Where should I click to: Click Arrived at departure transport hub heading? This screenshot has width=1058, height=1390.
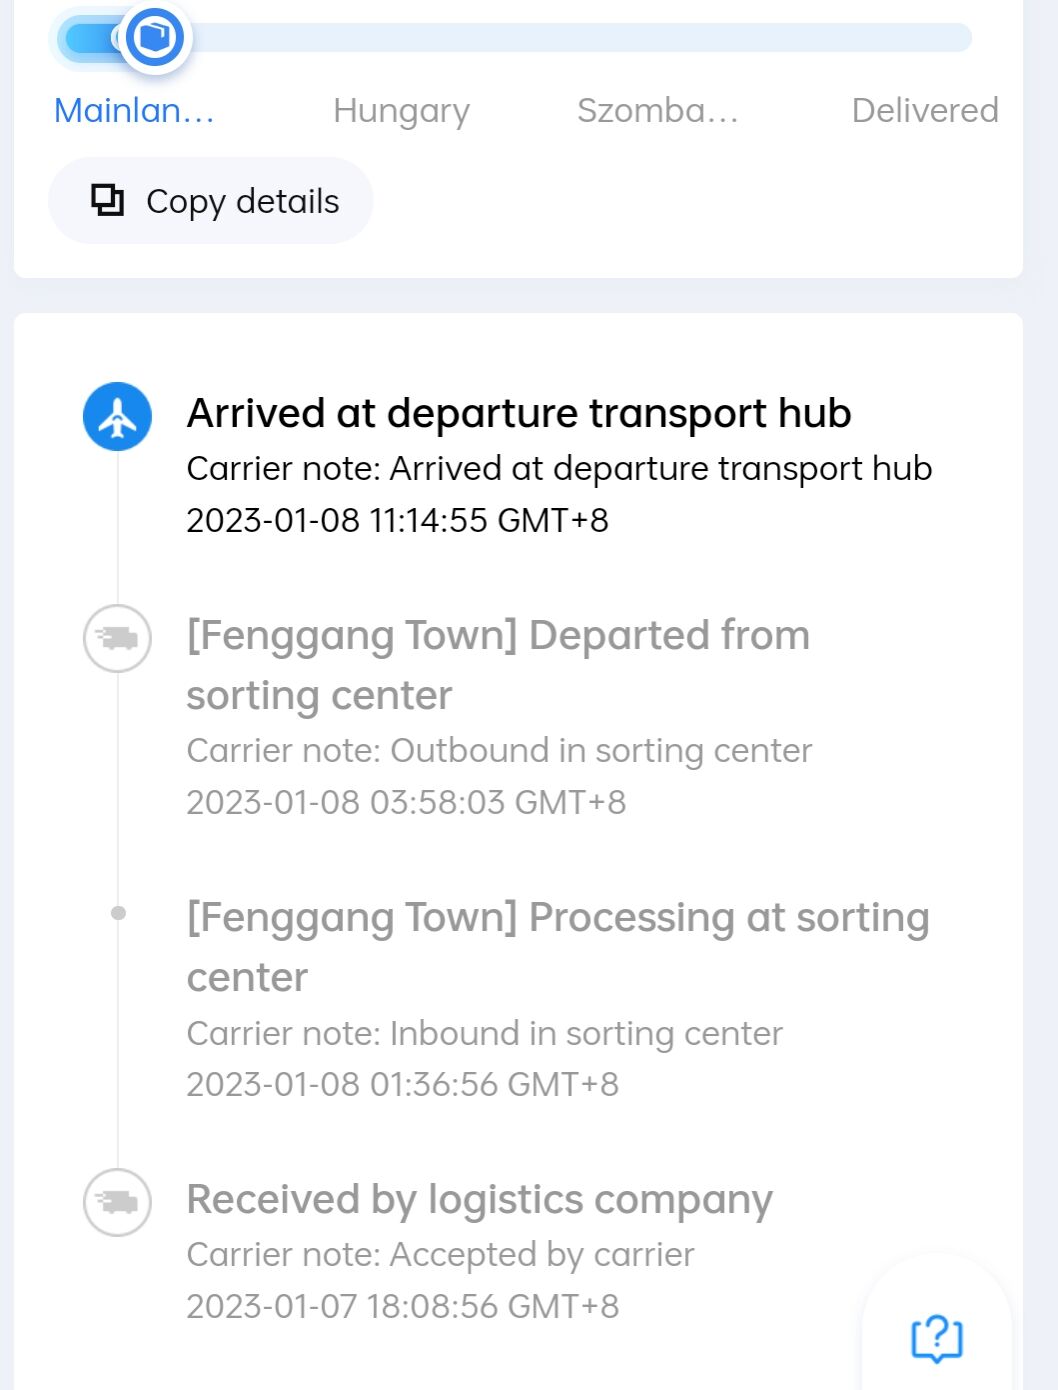[x=519, y=413]
